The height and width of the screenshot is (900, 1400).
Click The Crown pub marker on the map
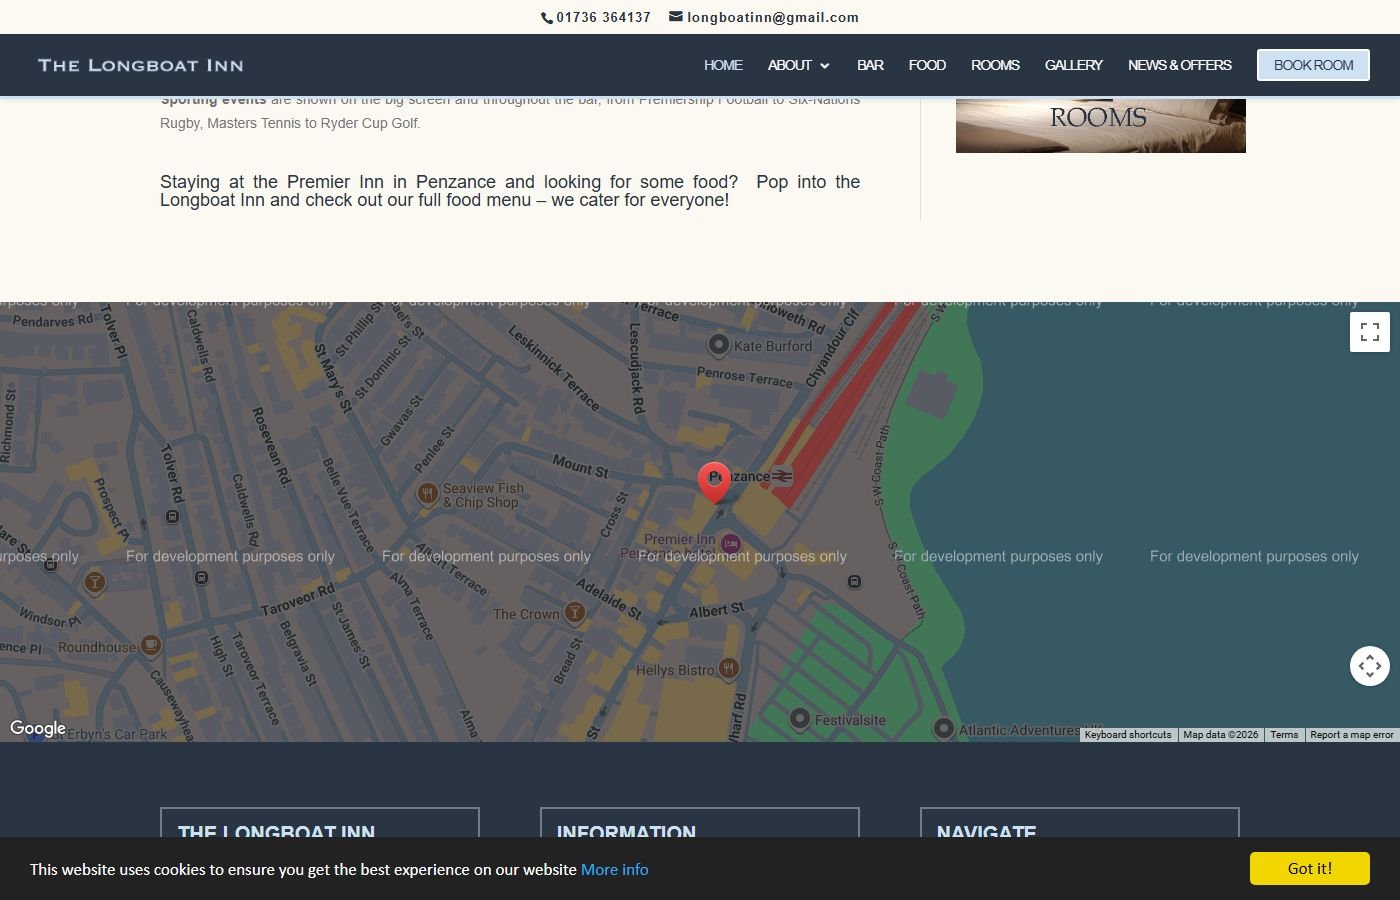click(574, 612)
